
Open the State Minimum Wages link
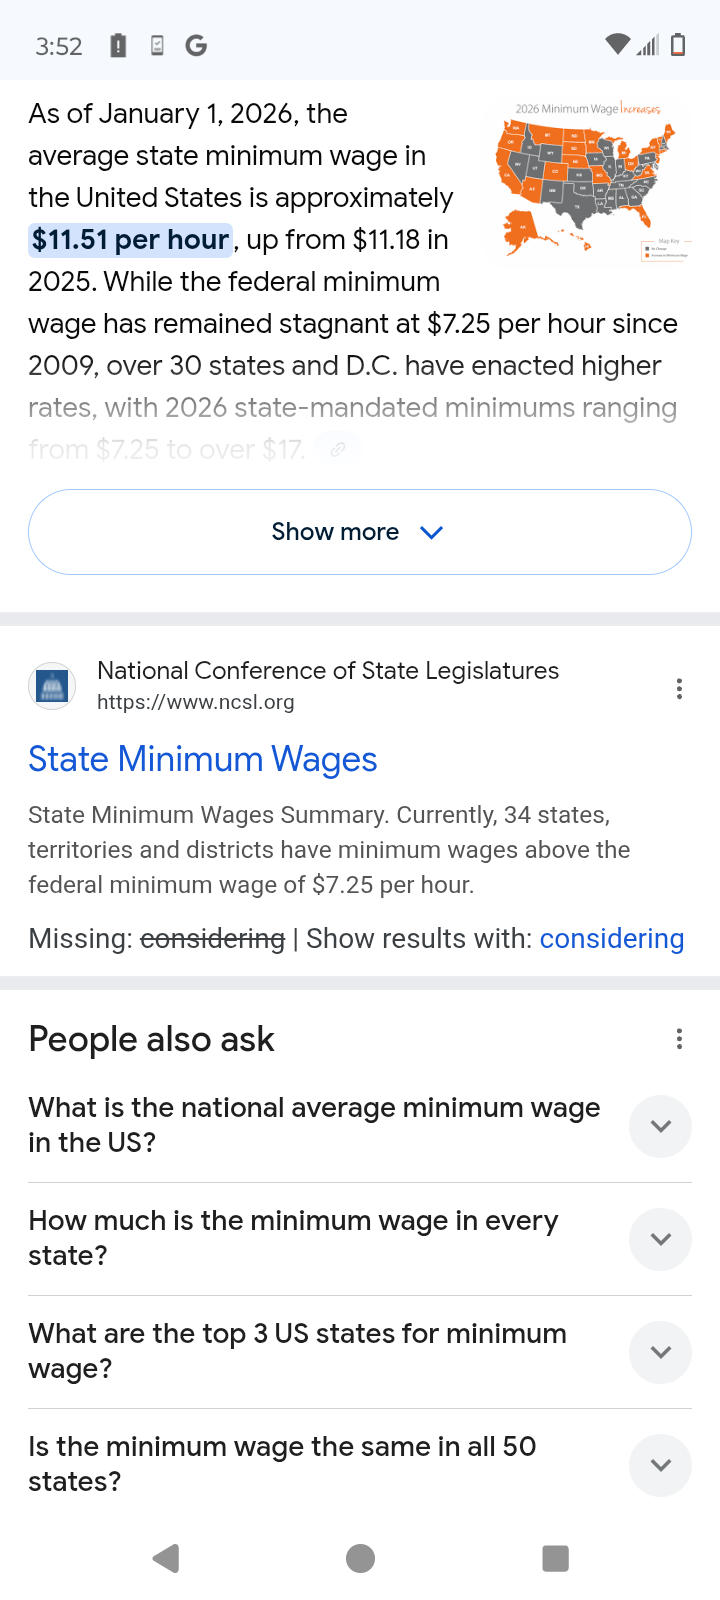tap(203, 759)
